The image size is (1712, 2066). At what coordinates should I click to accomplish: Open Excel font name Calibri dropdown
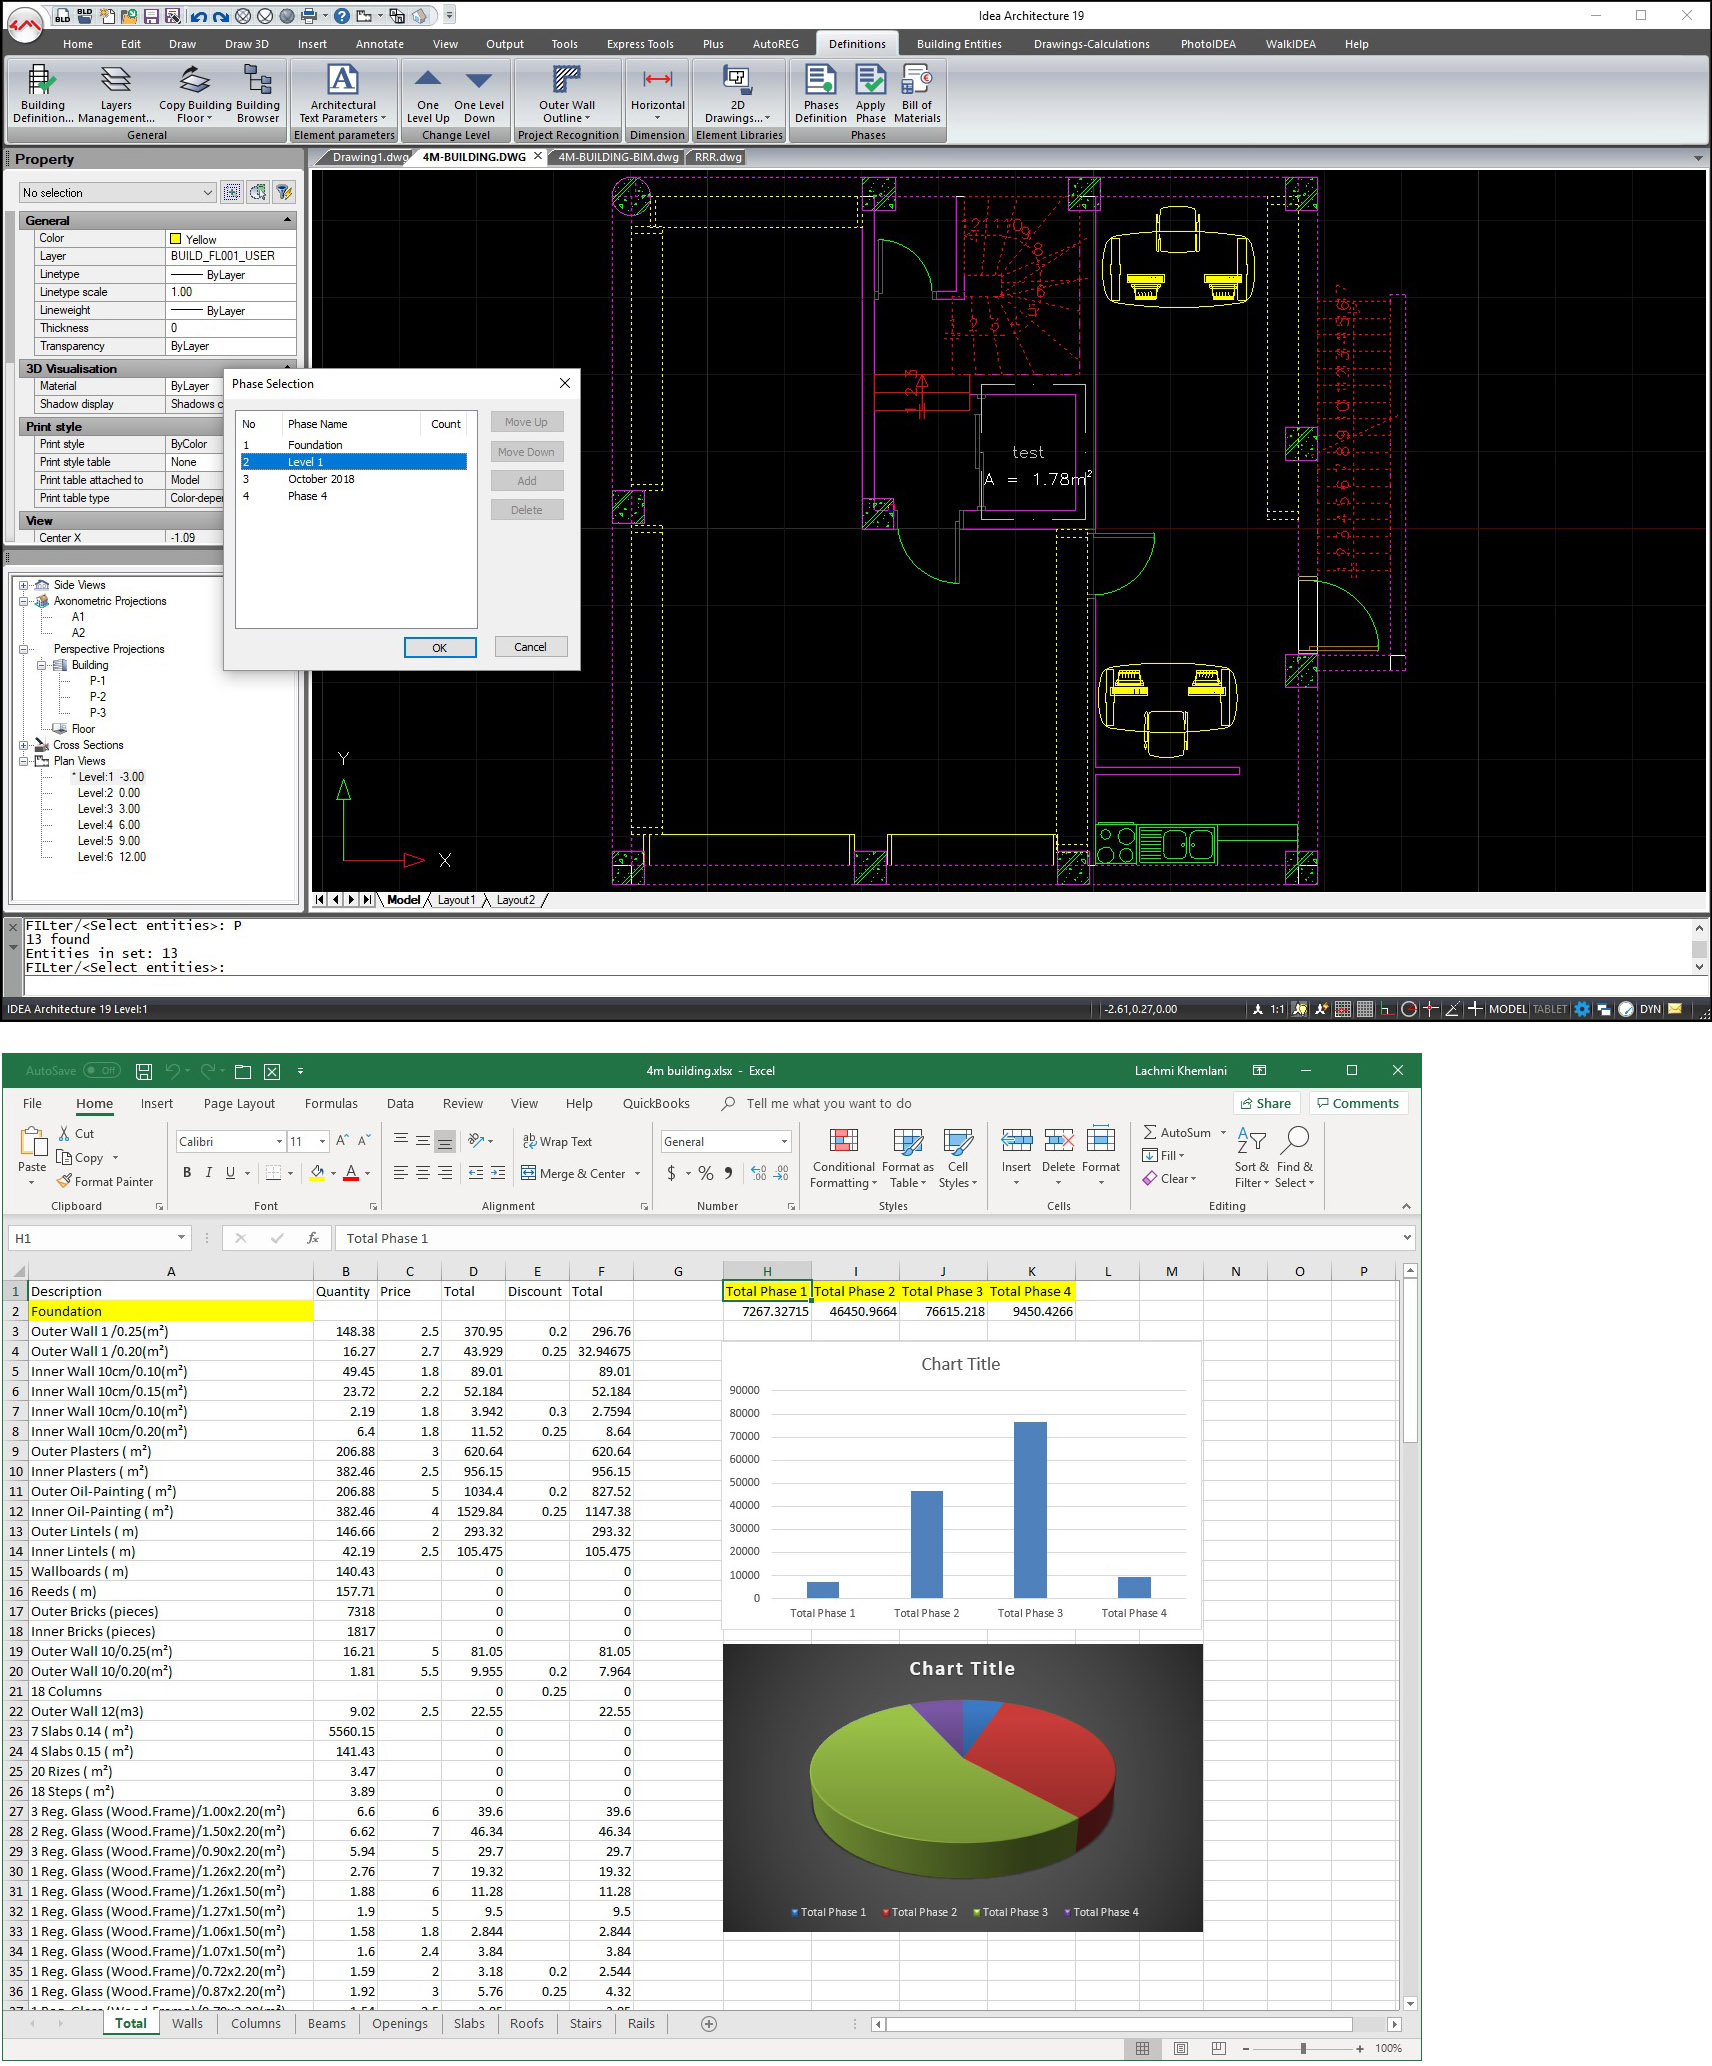(x=279, y=1141)
